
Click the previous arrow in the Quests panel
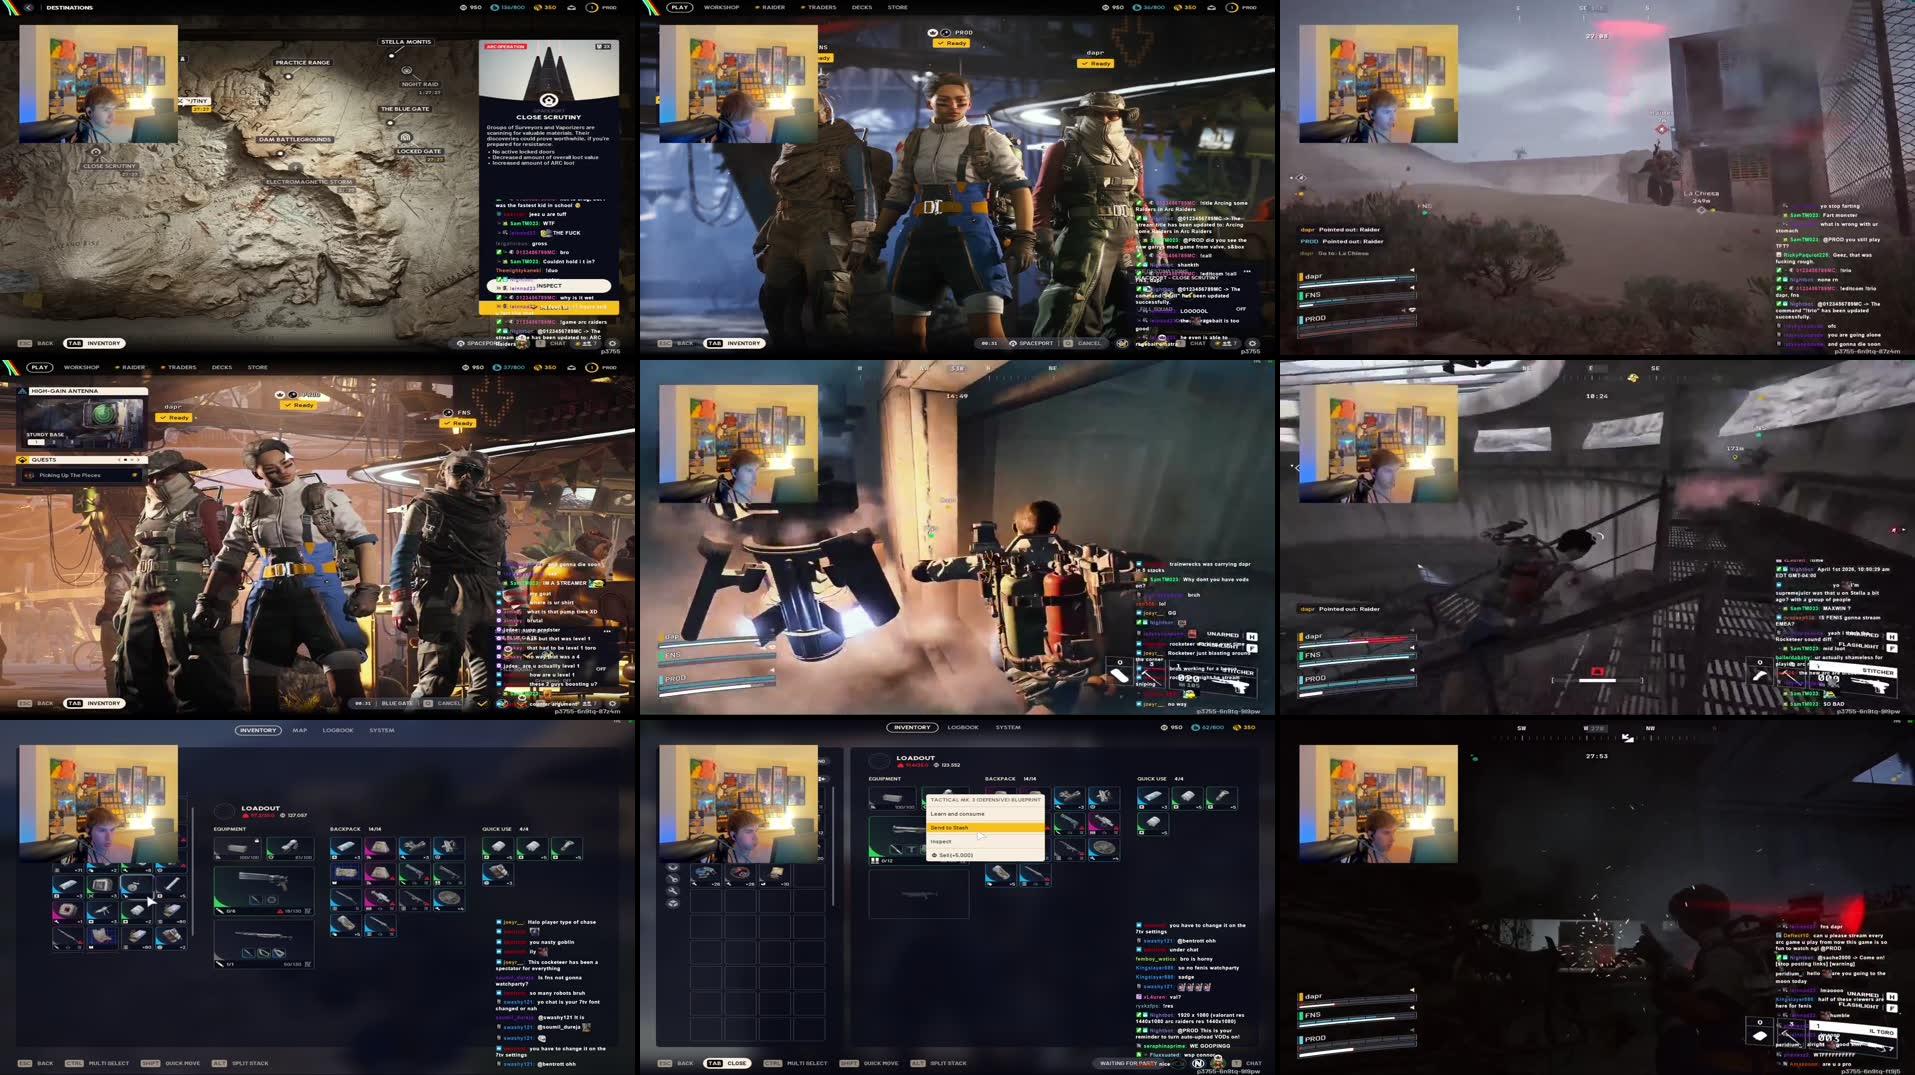[118, 459]
